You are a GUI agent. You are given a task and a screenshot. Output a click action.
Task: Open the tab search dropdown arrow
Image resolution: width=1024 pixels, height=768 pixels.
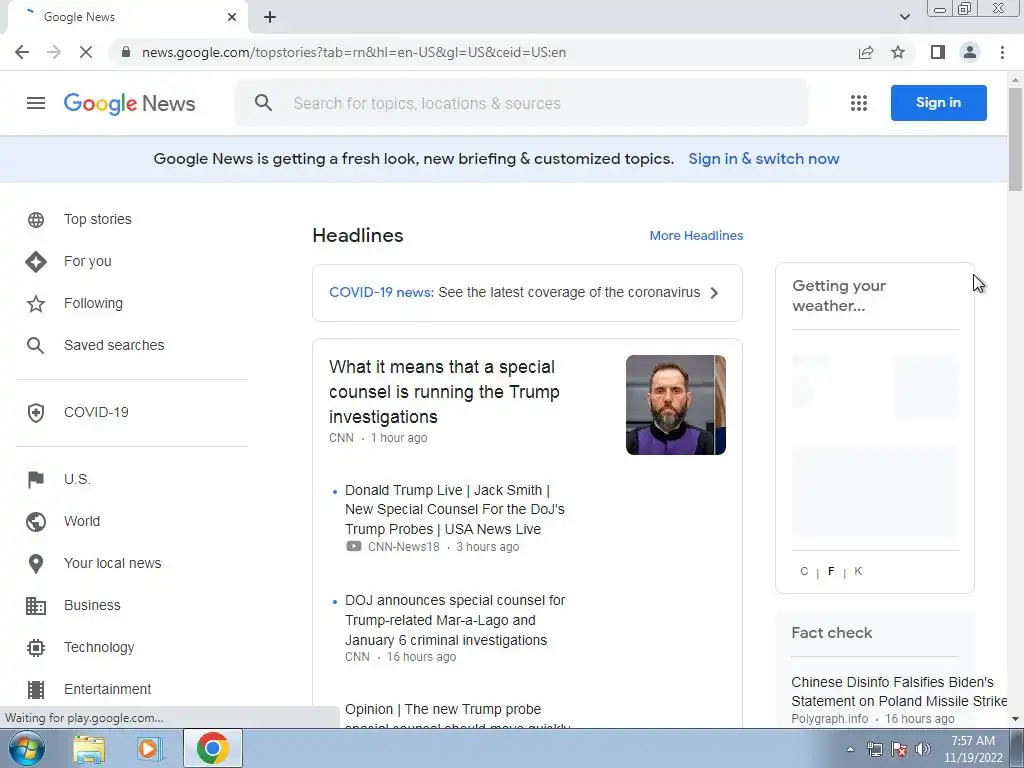[904, 17]
